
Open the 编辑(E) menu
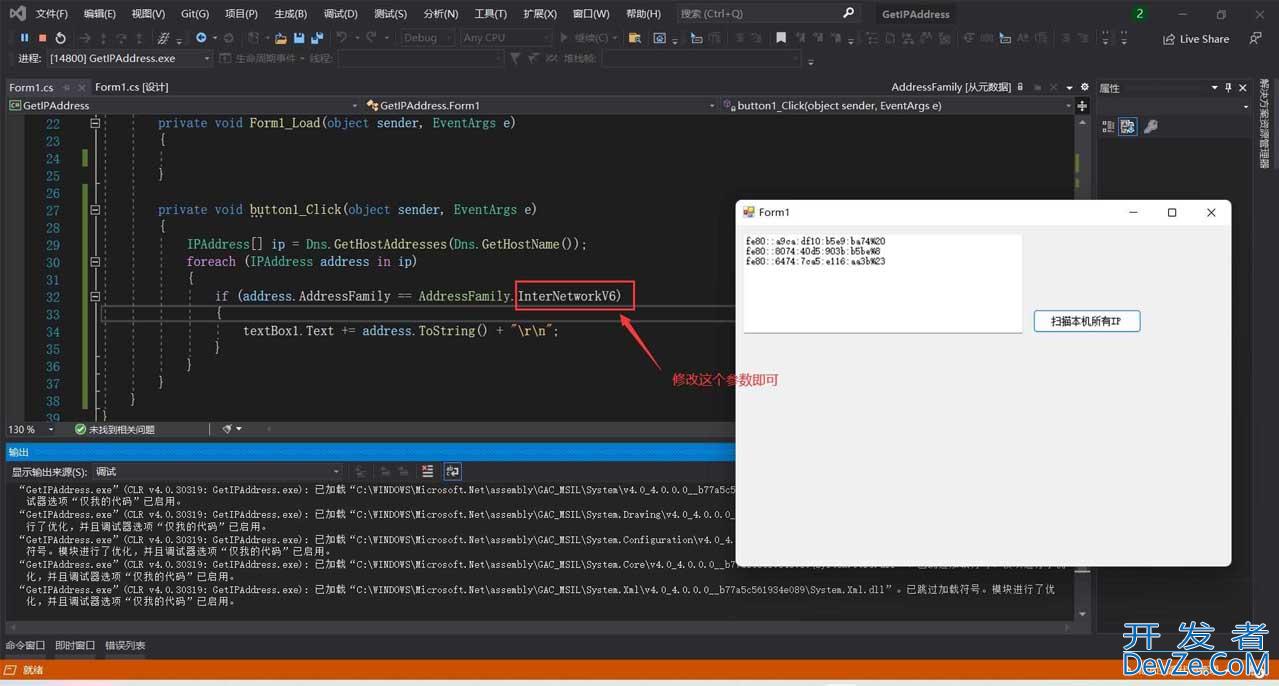[100, 14]
